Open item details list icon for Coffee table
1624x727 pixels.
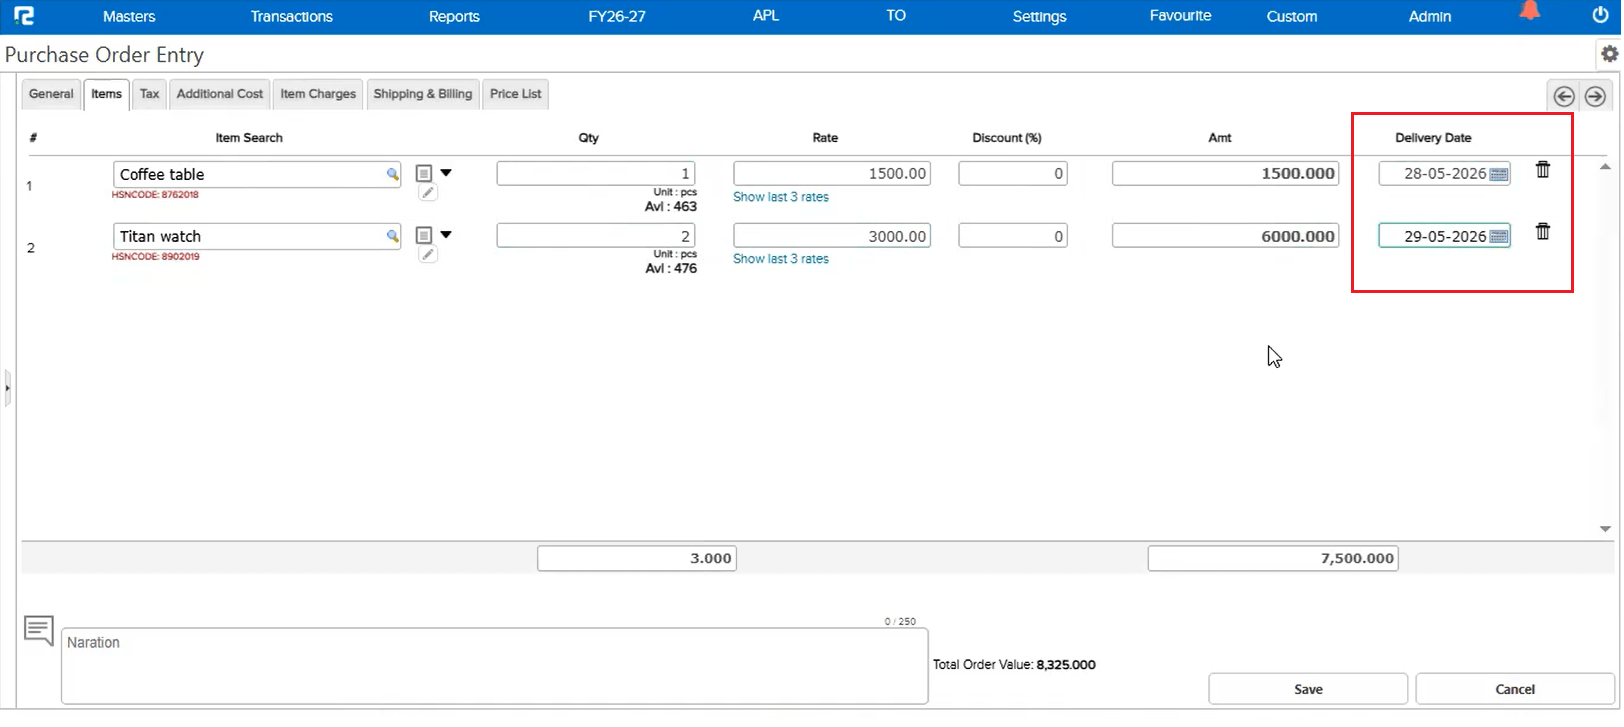(424, 174)
